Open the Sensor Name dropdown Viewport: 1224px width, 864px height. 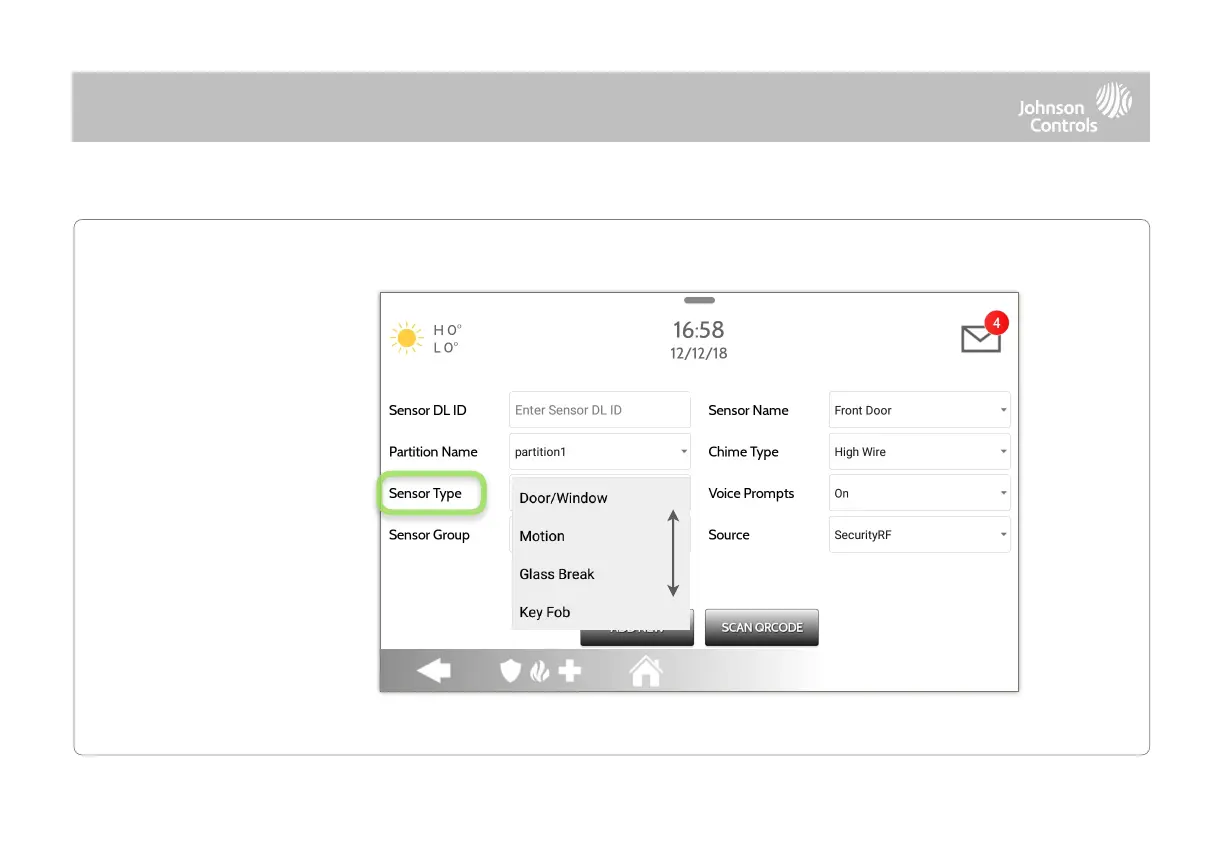point(920,410)
